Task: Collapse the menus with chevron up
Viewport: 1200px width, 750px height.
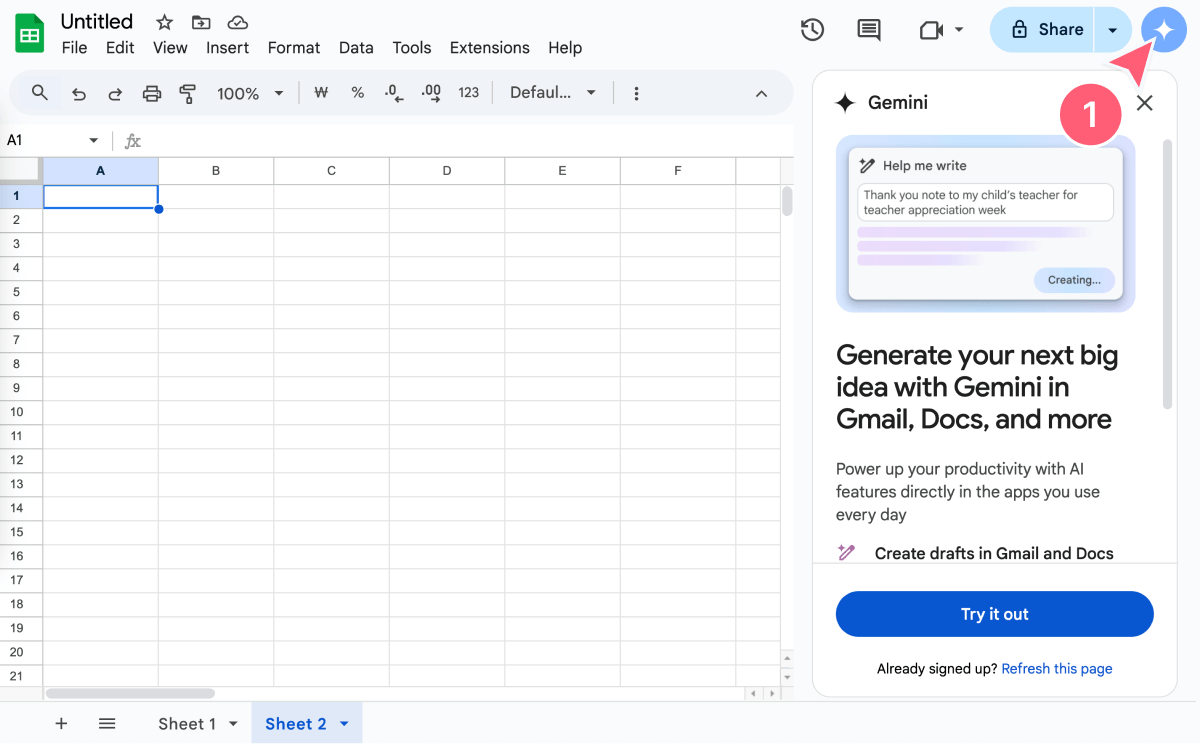Action: 761,93
